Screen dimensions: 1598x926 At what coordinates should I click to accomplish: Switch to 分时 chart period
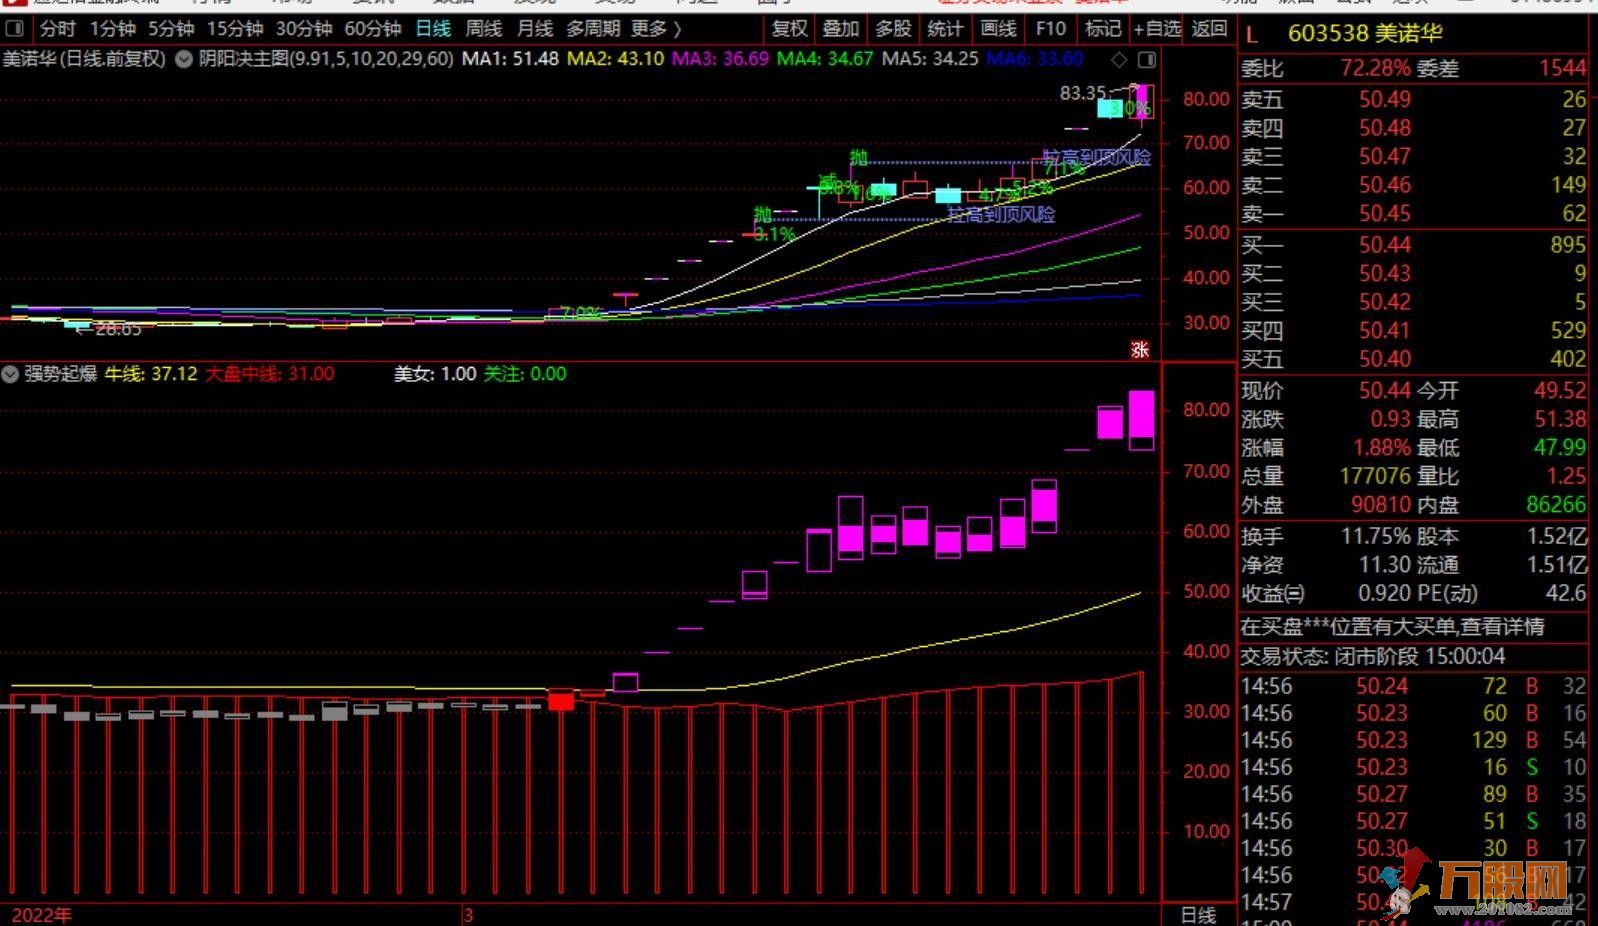[x=58, y=29]
